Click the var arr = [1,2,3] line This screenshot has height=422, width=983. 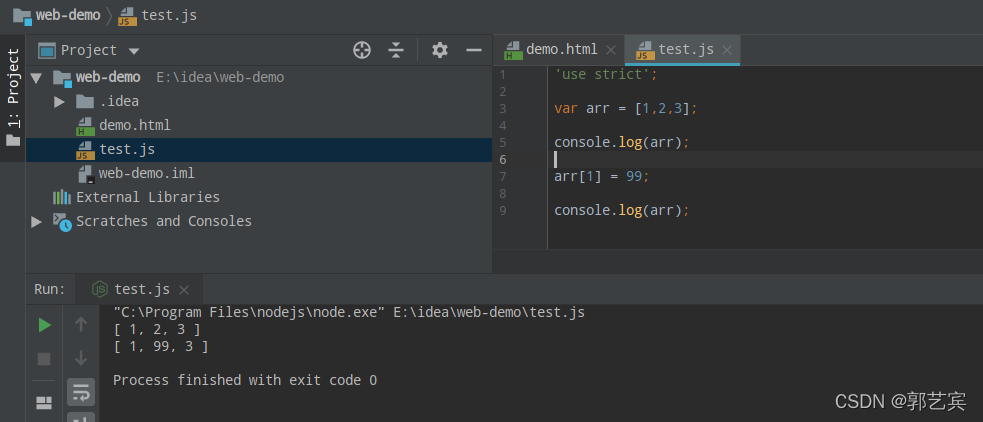click(626, 108)
